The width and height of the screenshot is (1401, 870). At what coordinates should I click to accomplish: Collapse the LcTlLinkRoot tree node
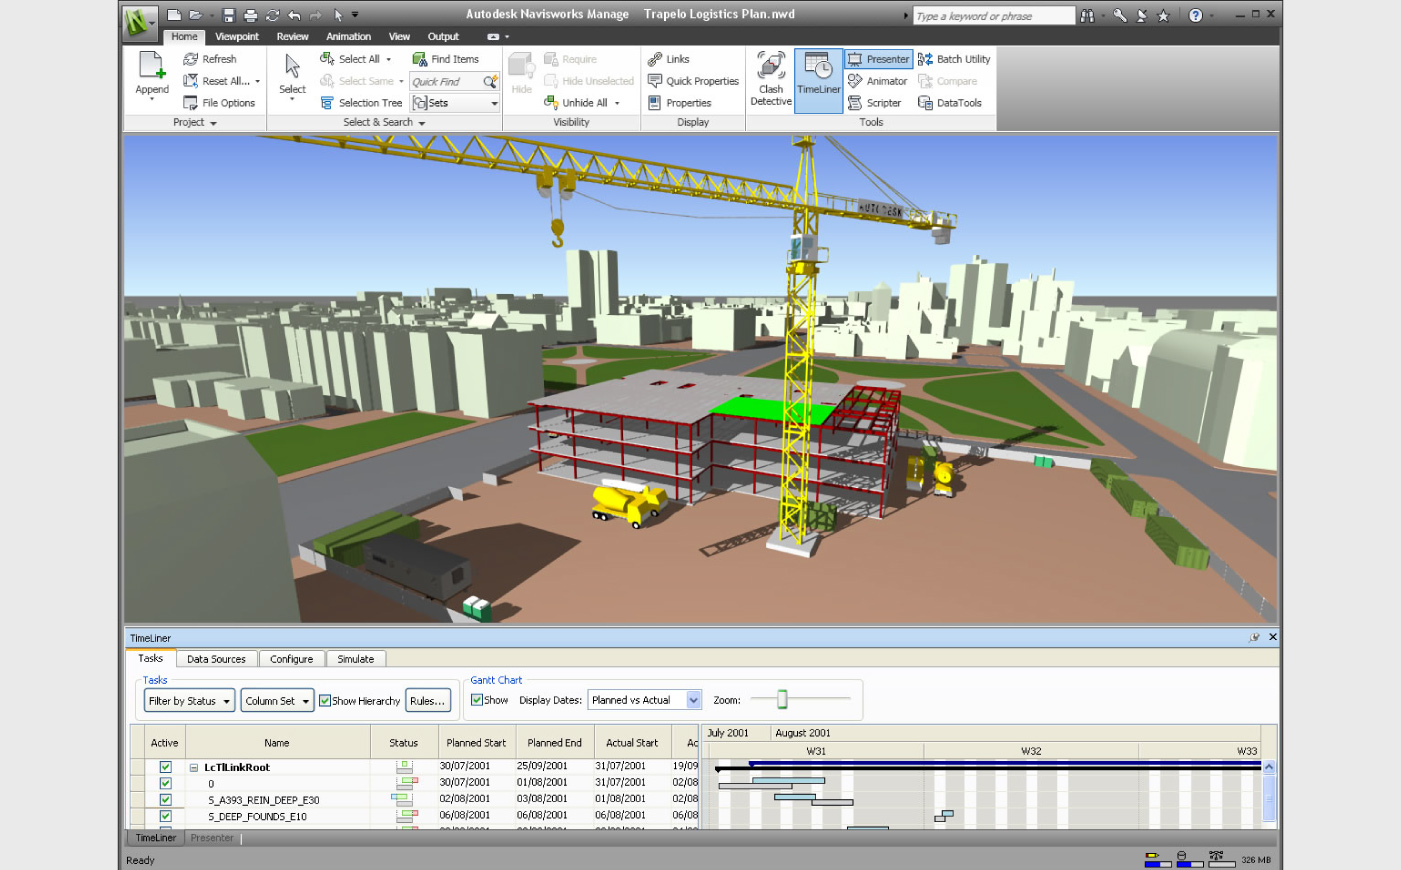(194, 768)
